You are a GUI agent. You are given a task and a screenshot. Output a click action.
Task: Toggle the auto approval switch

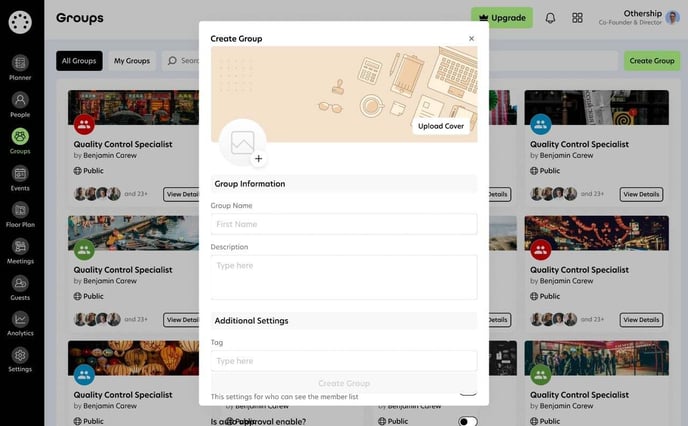(468, 421)
